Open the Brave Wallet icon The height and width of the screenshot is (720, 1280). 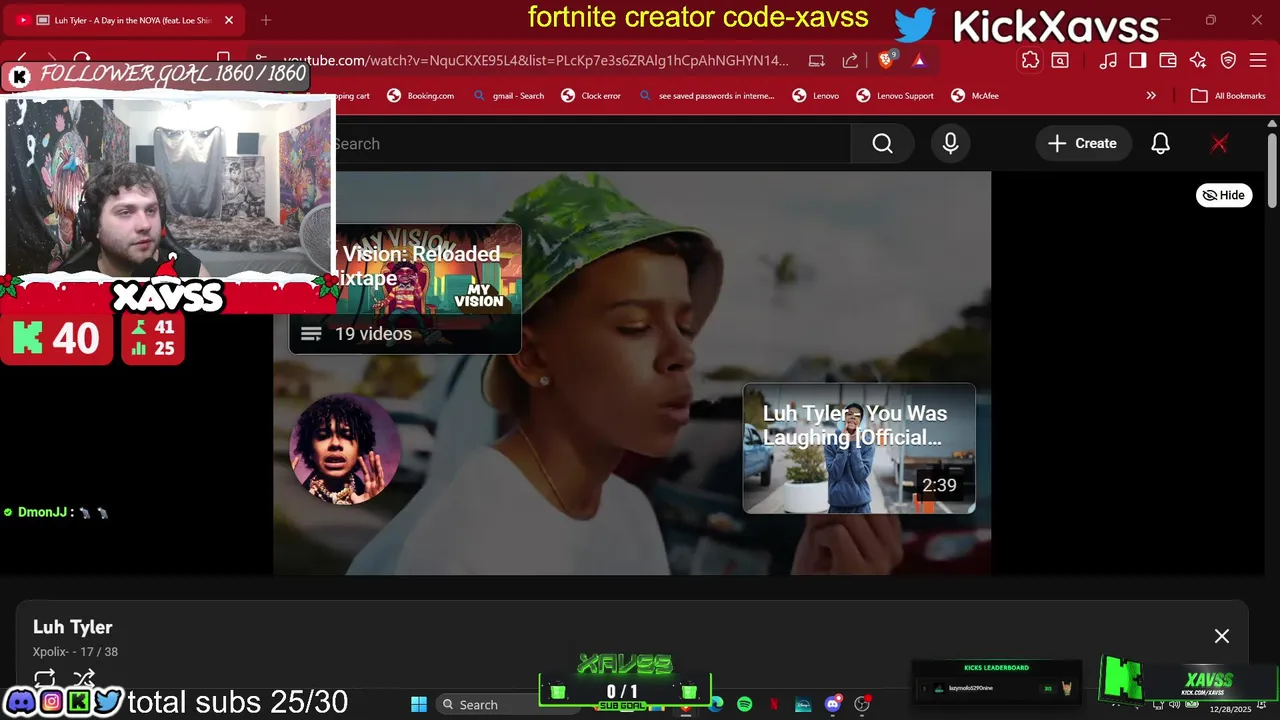[x=1168, y=60]
